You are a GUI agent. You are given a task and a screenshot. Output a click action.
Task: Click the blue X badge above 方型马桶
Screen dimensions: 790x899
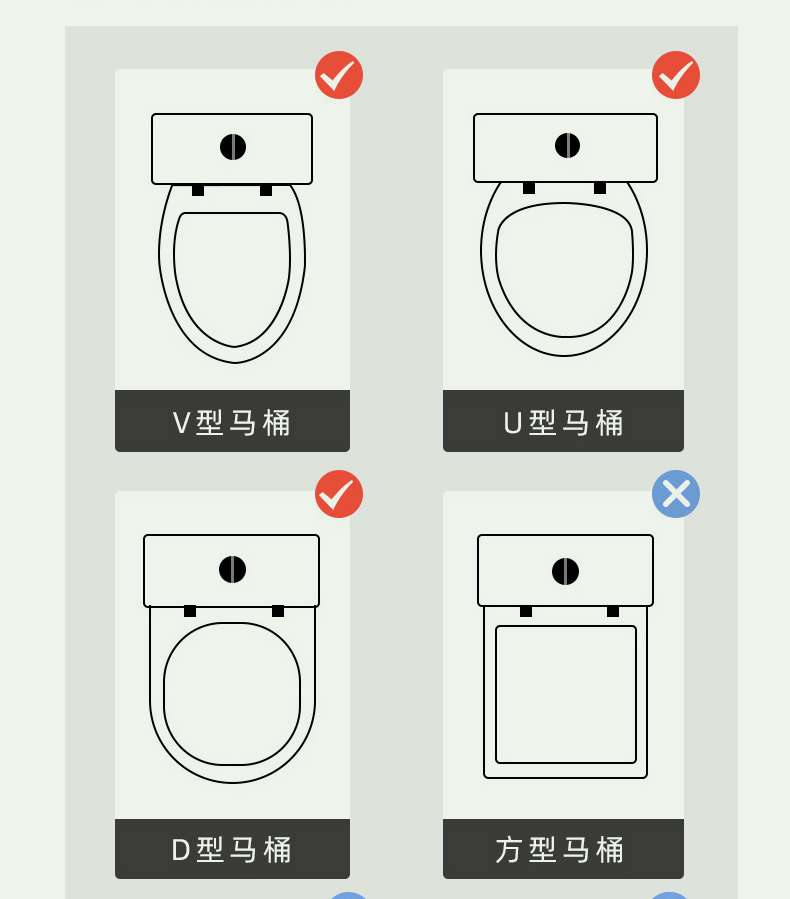click(x=676, y=494)
